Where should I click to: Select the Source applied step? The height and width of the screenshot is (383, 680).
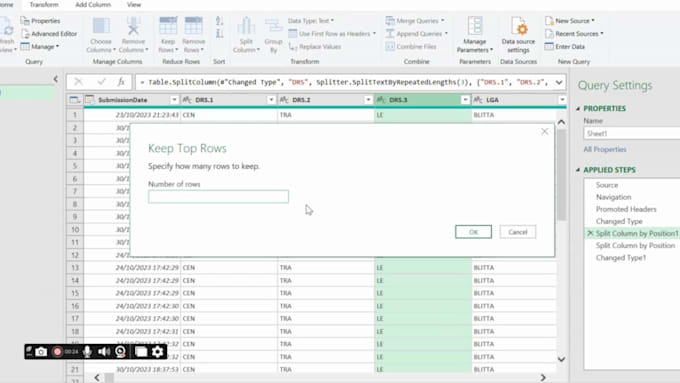click(x=607, y=185)
